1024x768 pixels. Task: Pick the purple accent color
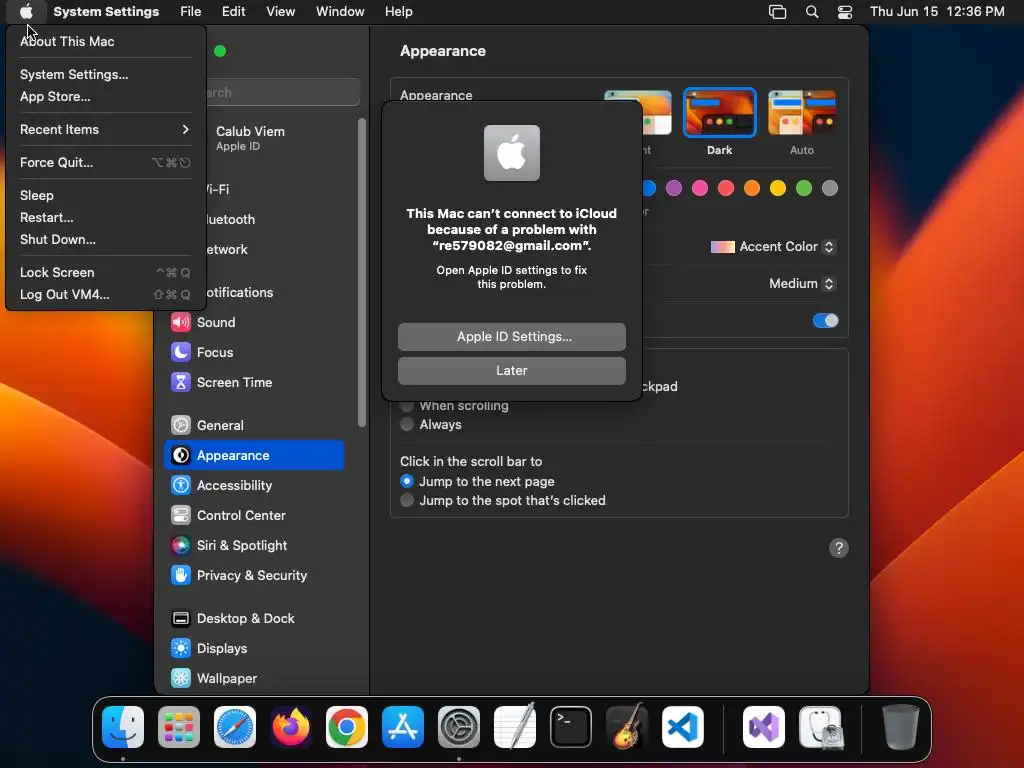(673, 189)
